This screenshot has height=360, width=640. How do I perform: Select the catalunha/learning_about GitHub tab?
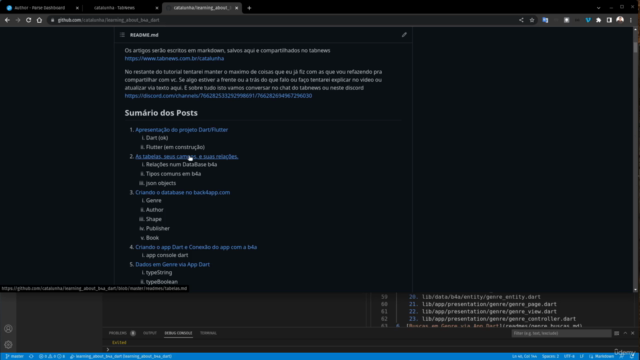click(x=202, y=8)
